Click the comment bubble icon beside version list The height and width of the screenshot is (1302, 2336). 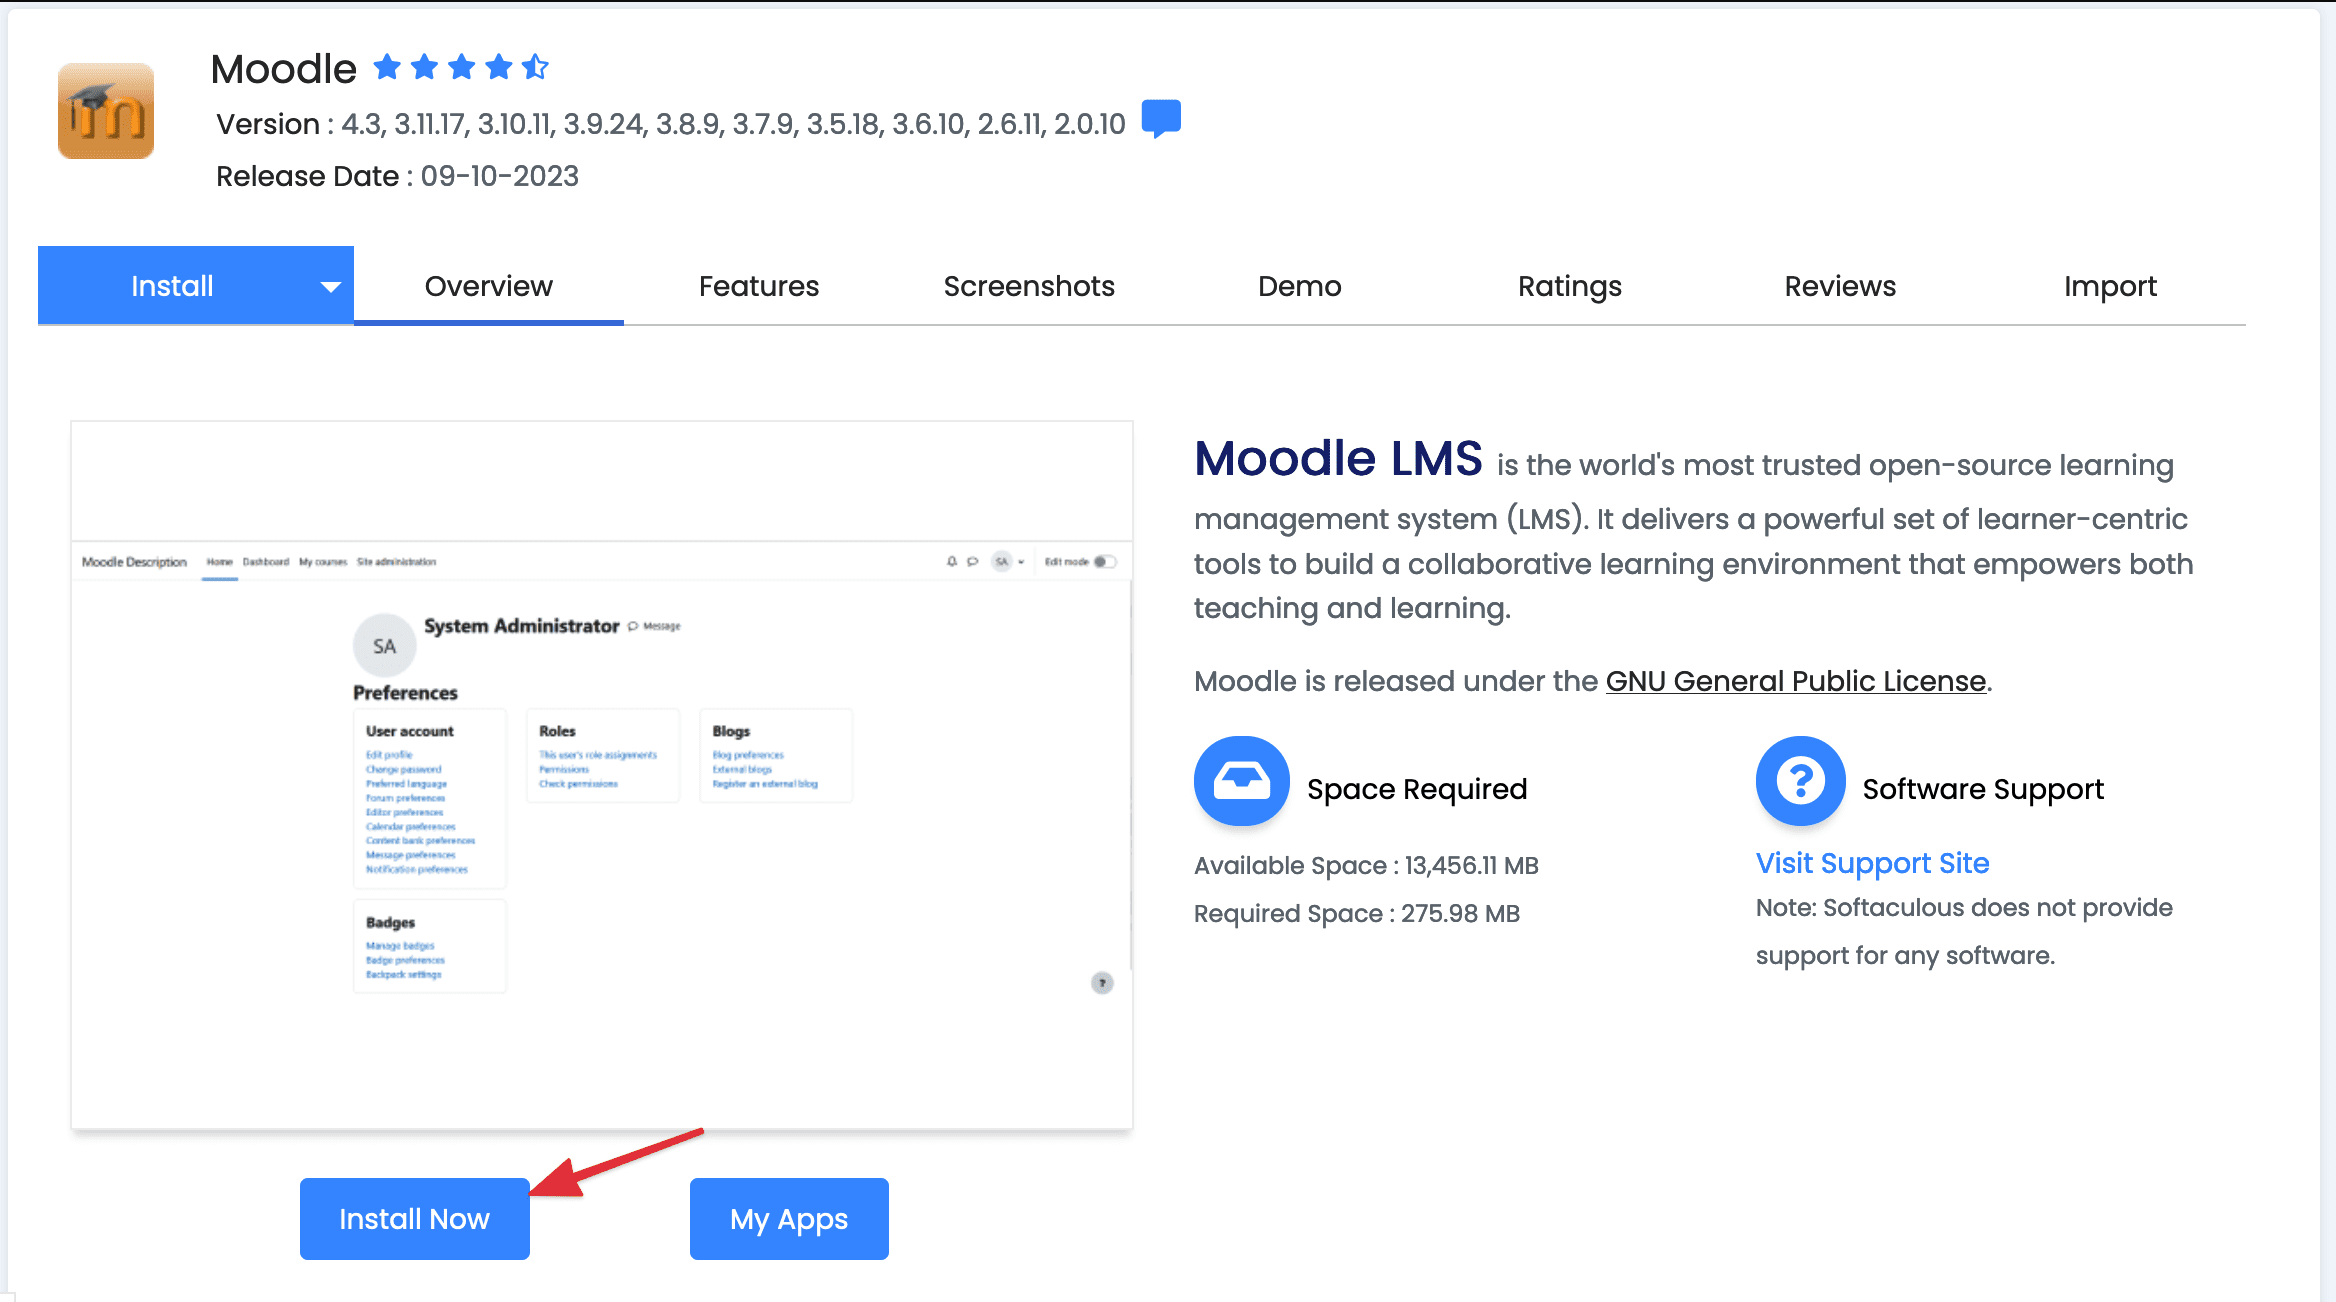click(1163, 119)
